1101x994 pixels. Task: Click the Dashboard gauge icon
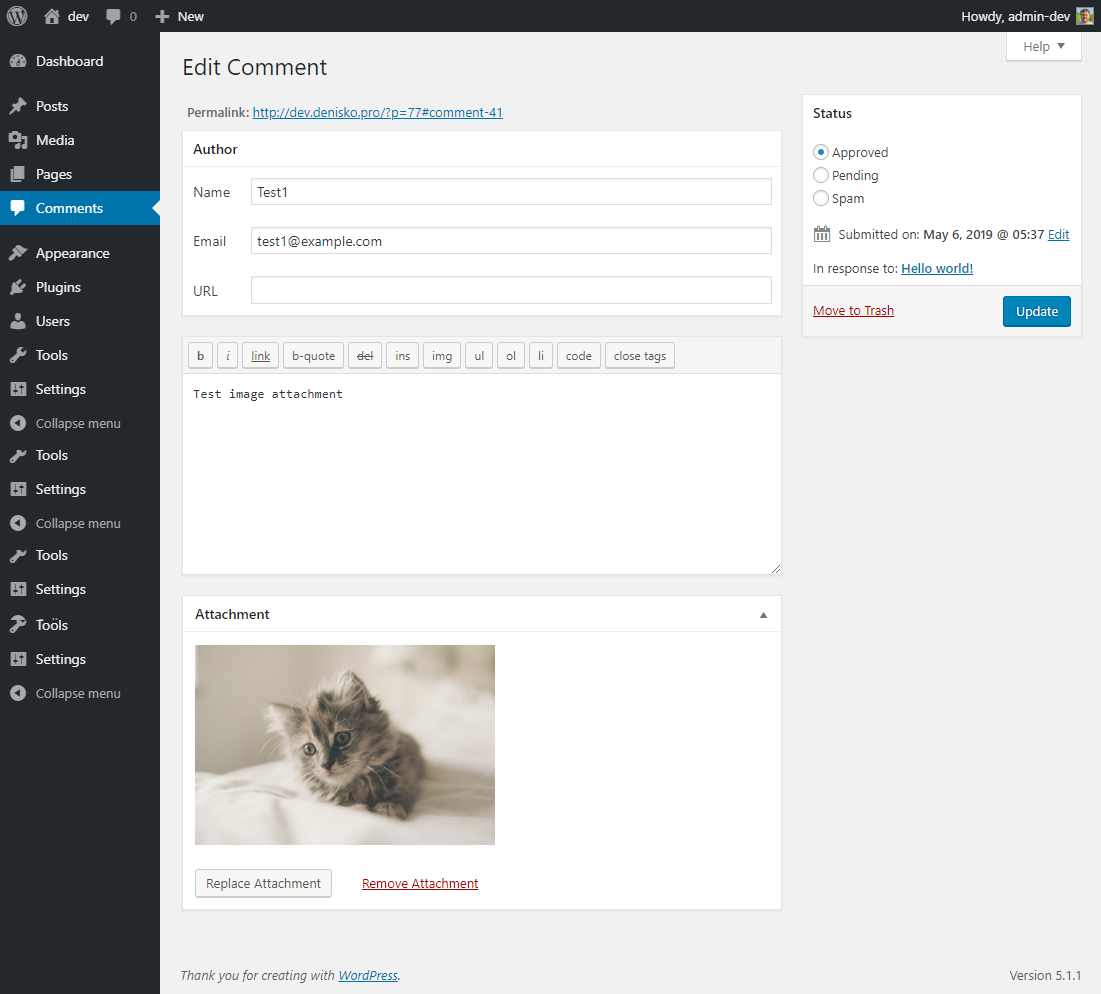point(18,61)
